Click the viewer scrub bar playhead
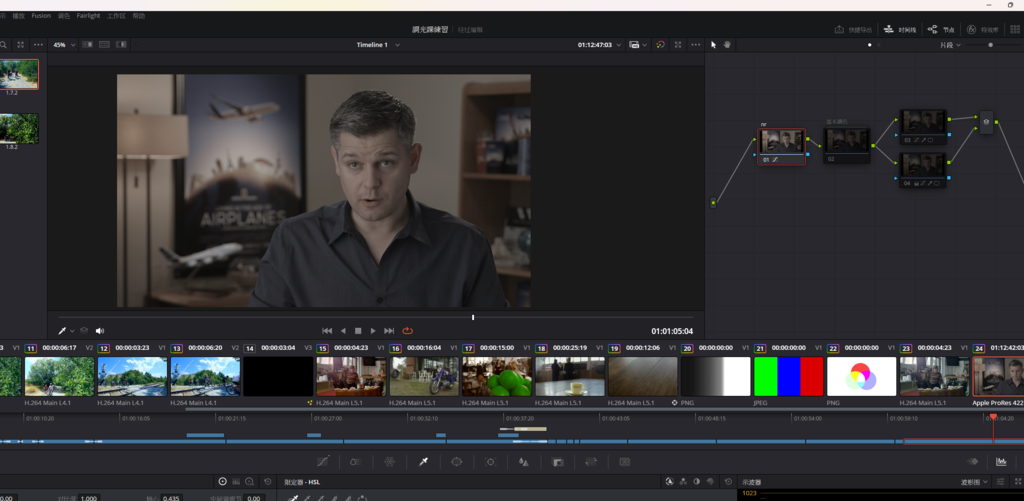This screenshot has height=501, width=1024. point(473,317)
